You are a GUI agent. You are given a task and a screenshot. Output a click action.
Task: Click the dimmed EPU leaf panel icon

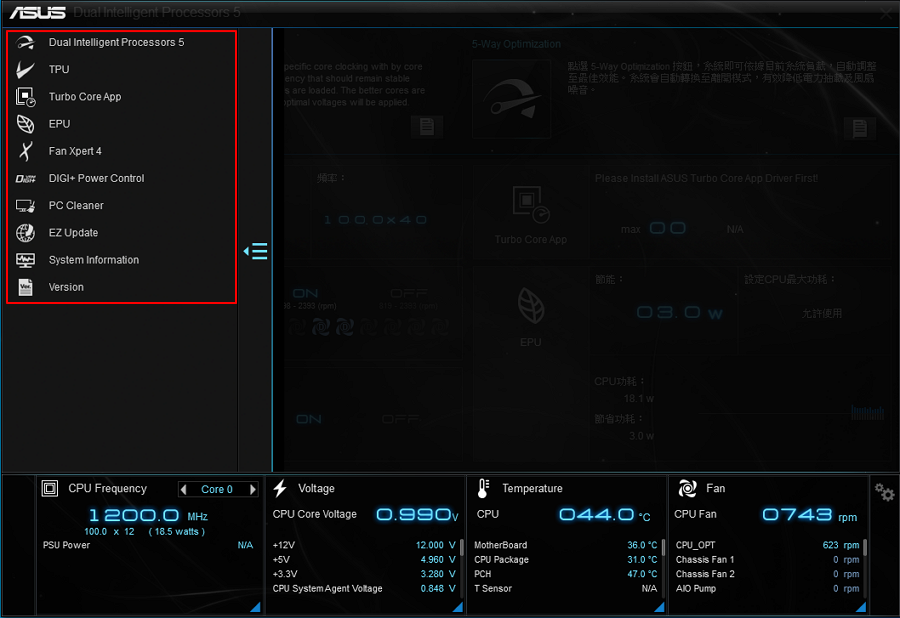[x=531, y=306]
